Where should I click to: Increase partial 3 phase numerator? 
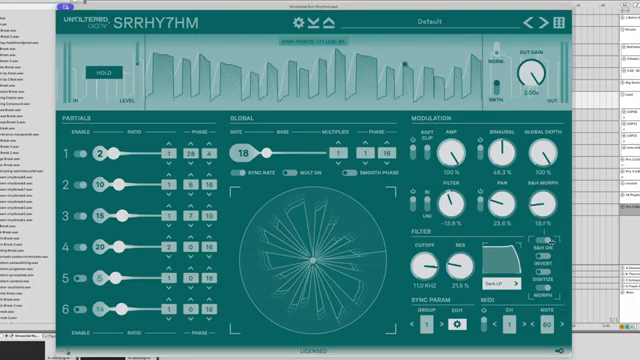point(191,206)
